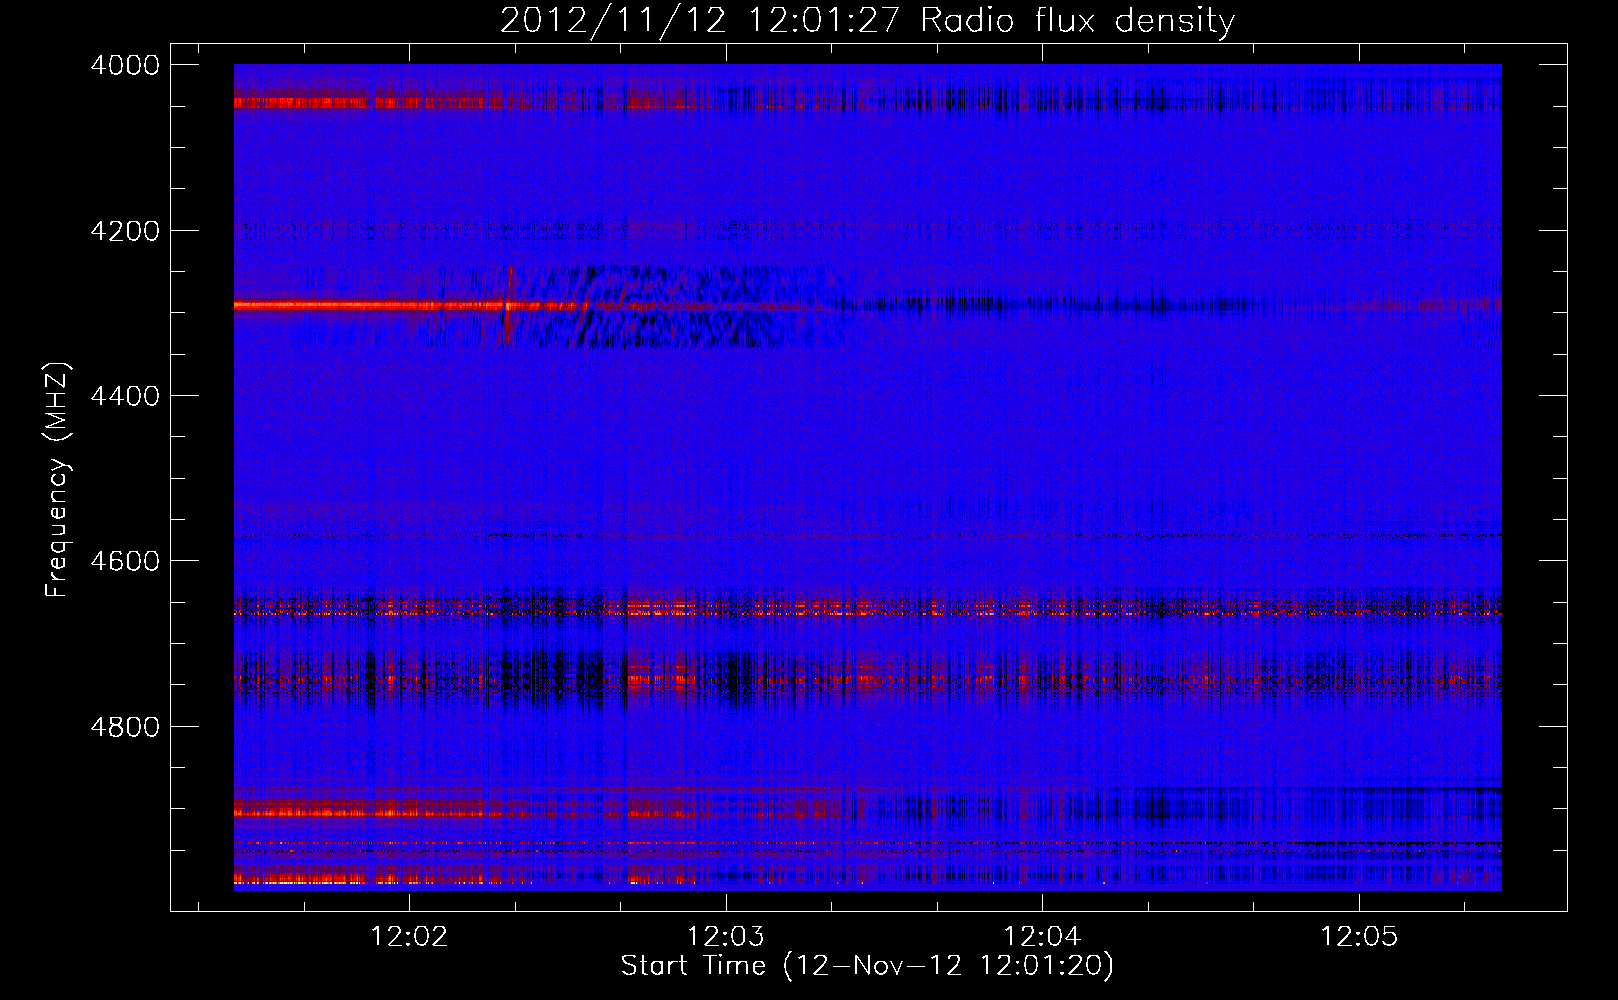Click the 12:04 time axis label

1043,936
